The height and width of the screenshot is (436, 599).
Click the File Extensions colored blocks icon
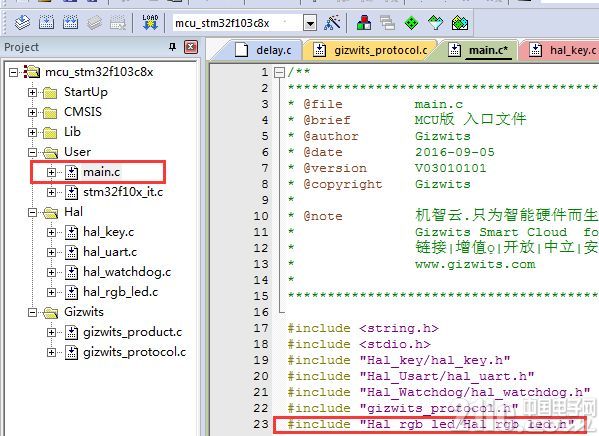[x=364, y=23]
